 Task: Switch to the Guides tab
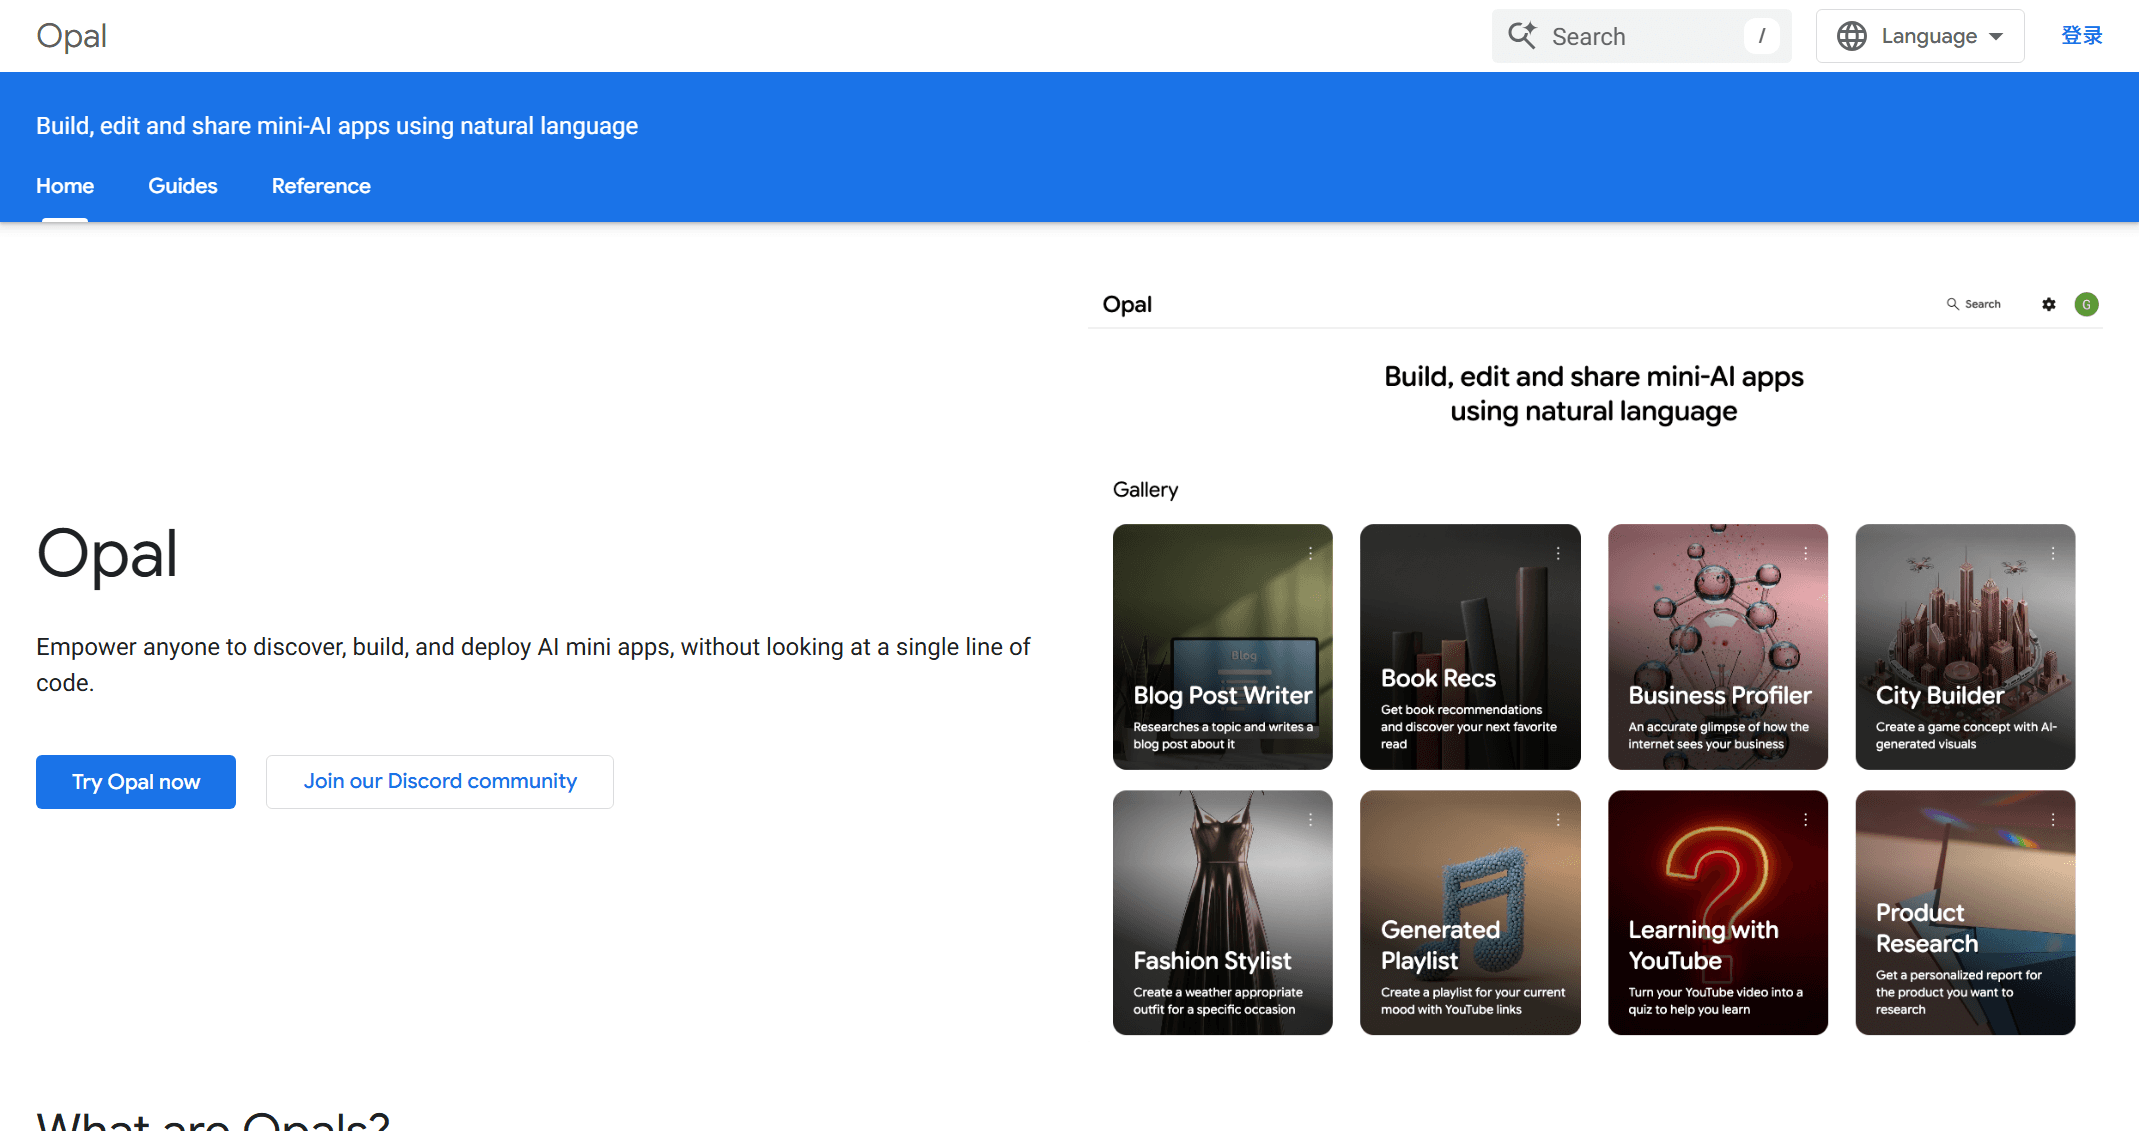182,186
